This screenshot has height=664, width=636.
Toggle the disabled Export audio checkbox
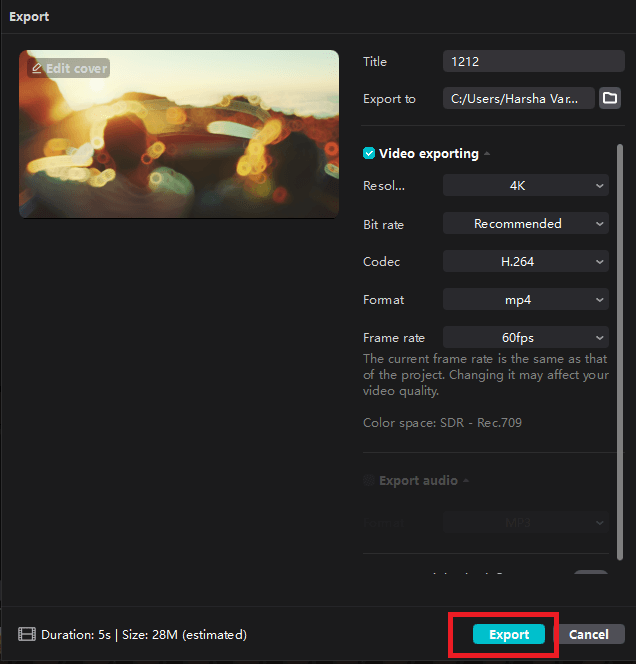tap(369, 481)
